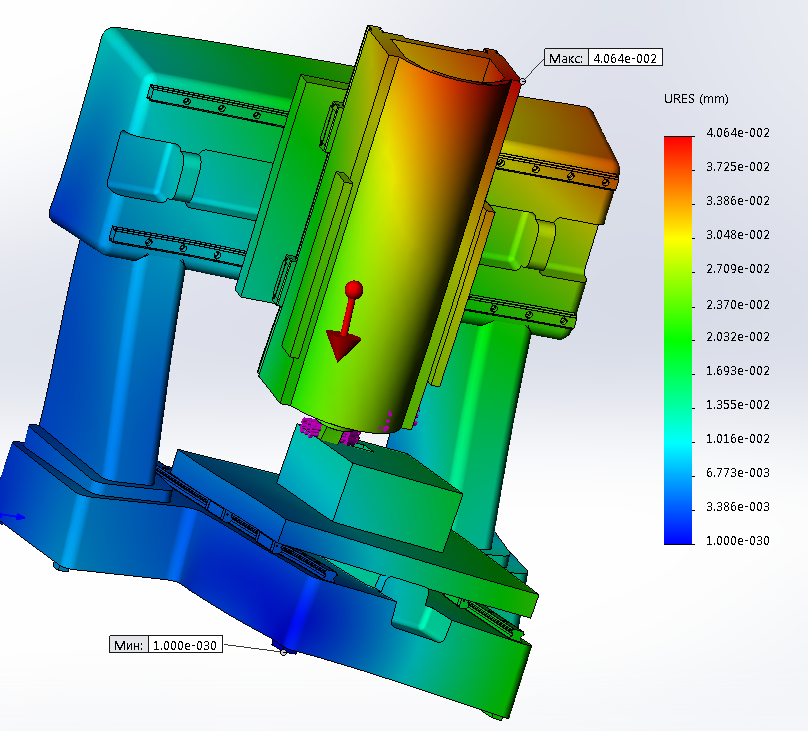This screenshot has width=808, height=731.
Task: Click the minimum displacement marker point on the base
Action: click(283, 652)
